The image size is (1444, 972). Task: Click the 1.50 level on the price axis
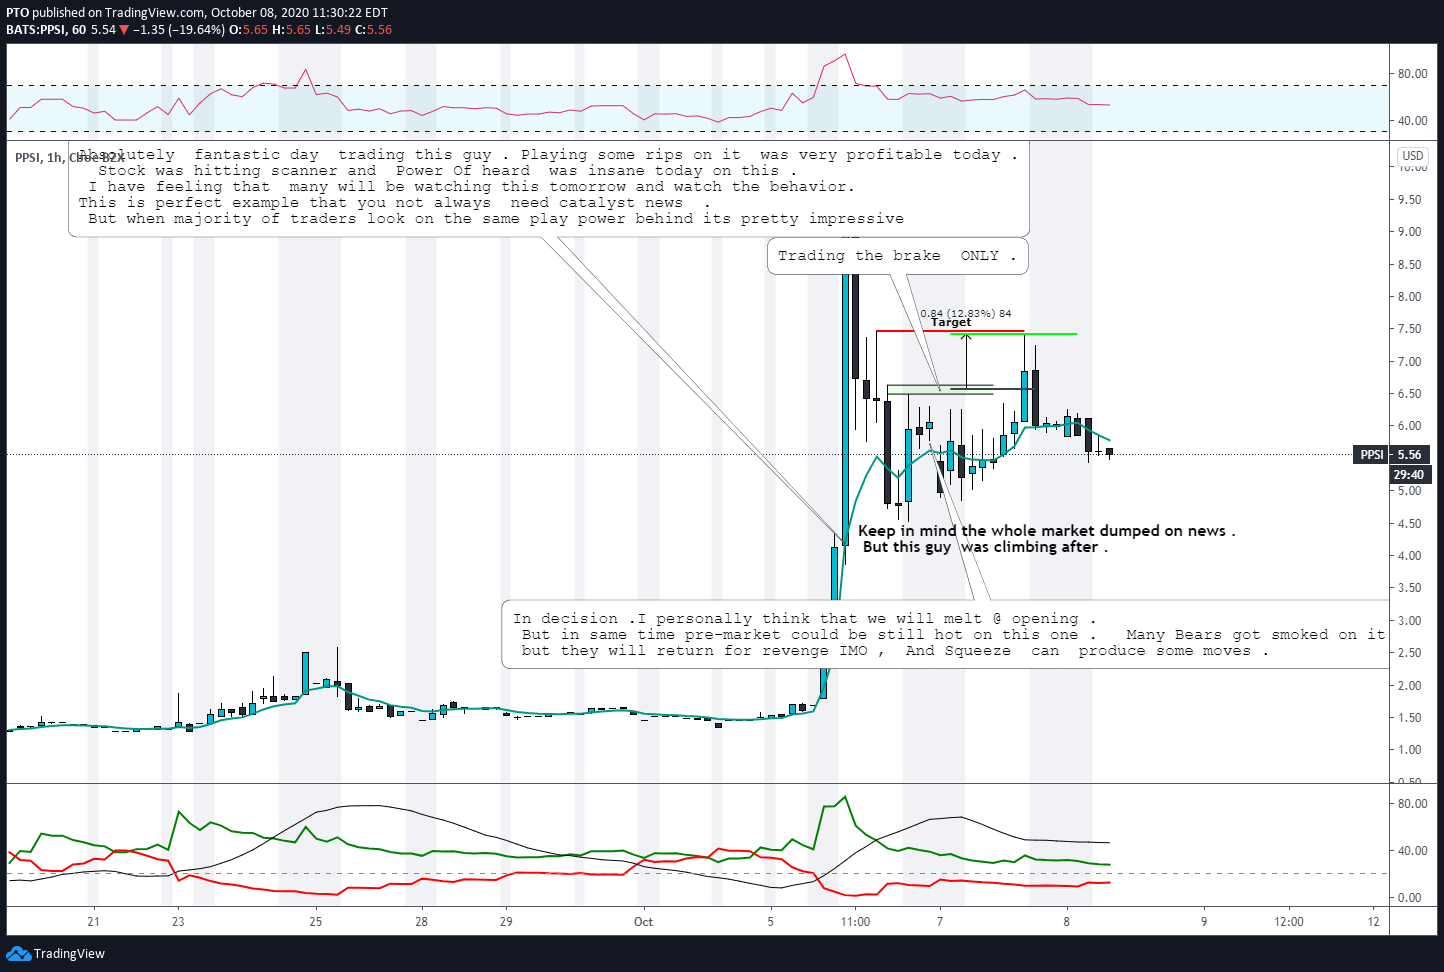tap(1409, 718)
